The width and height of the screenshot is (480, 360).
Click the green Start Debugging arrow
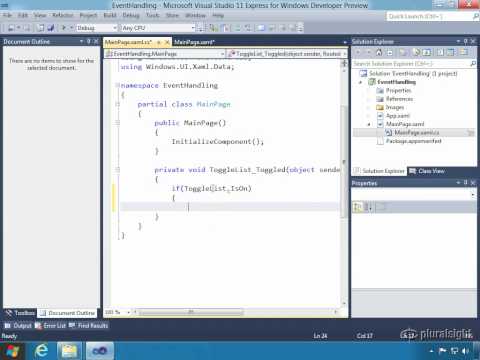[64, 28]
